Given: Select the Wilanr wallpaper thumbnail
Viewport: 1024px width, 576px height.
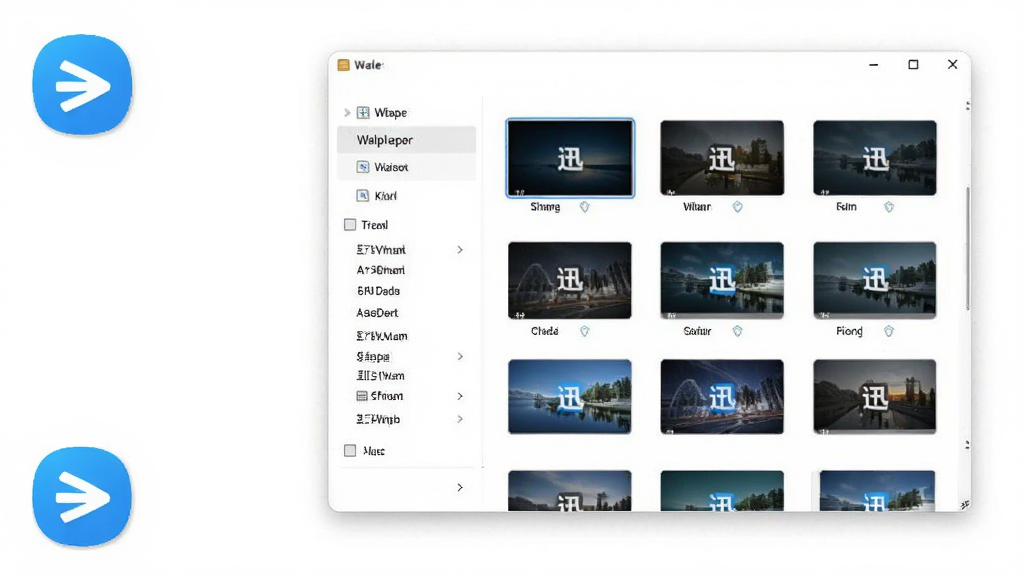Looking at the screenshot, I should click(722, 158).
